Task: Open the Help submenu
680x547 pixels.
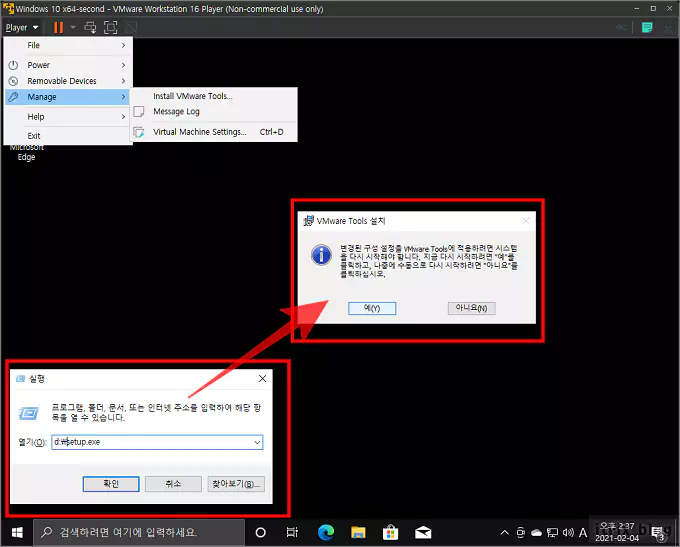Action: [68, 117]
